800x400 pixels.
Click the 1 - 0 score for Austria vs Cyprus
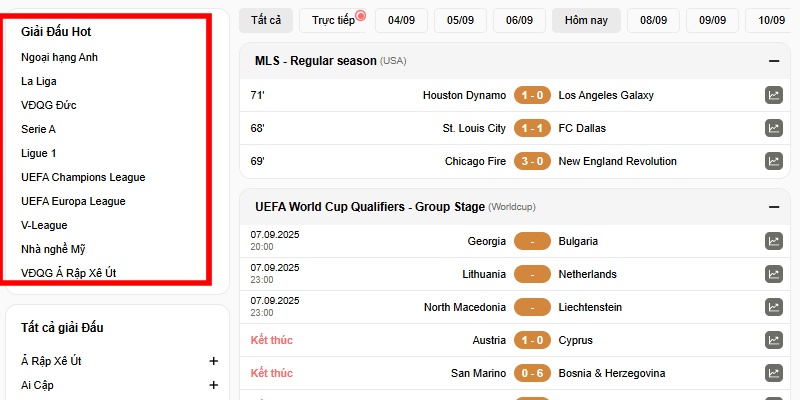[532, 340]
